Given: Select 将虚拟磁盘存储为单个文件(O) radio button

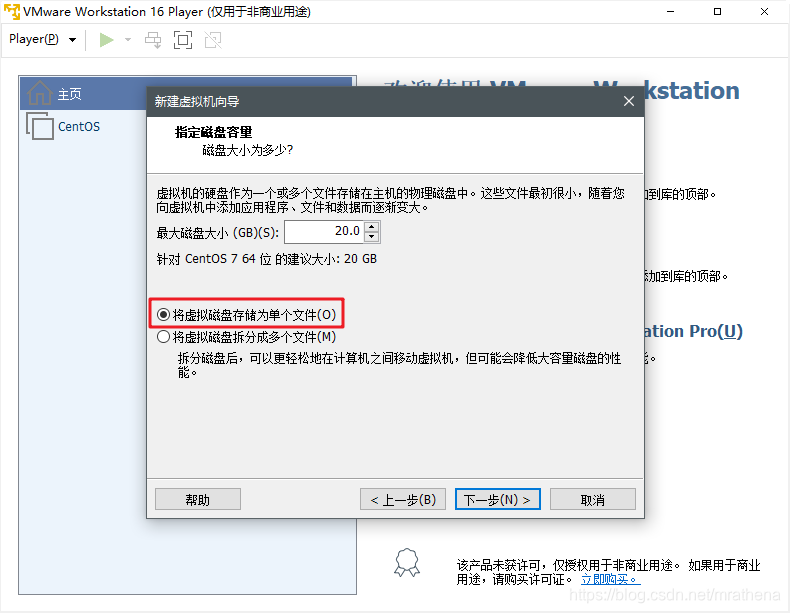Looking at the screenshot, I should [x=163, y=315].
